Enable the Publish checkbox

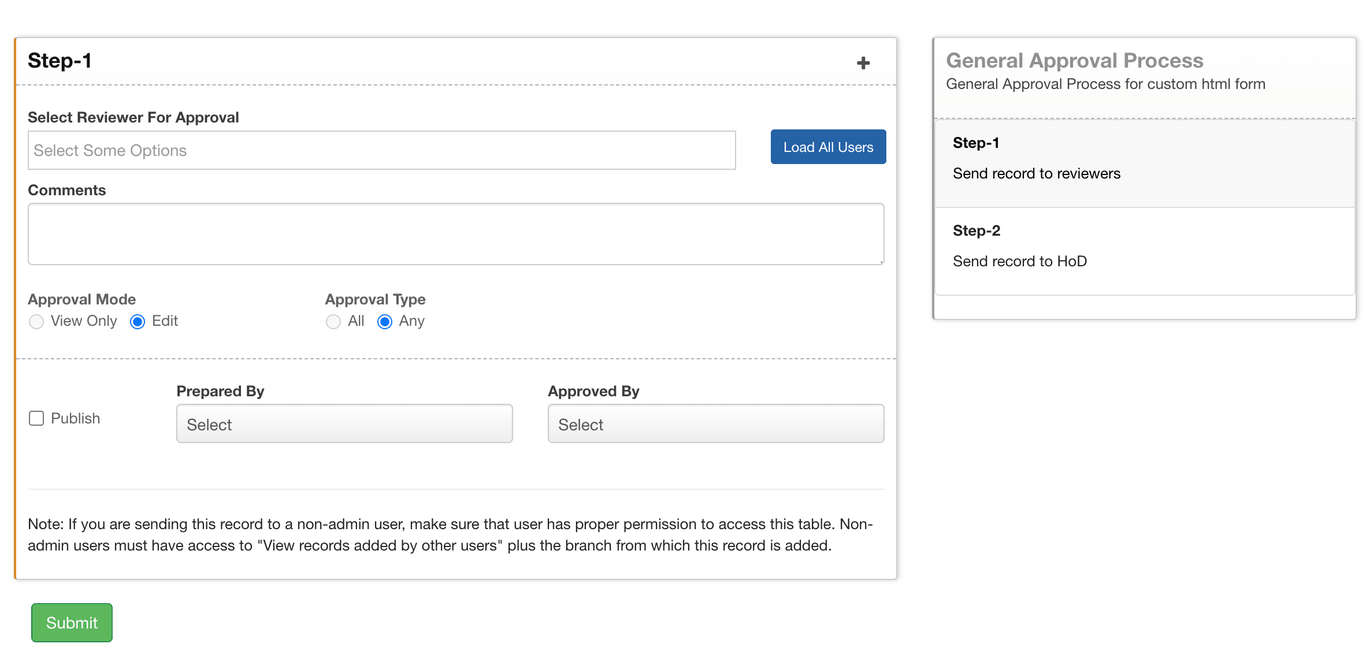click(37, 419)
